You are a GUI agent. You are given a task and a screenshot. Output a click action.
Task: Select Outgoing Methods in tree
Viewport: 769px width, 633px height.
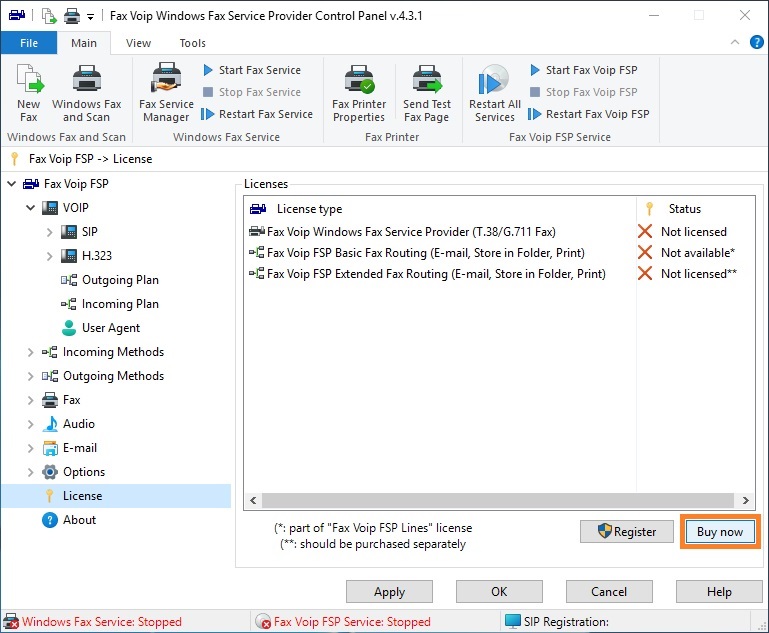tap(103, 376)
